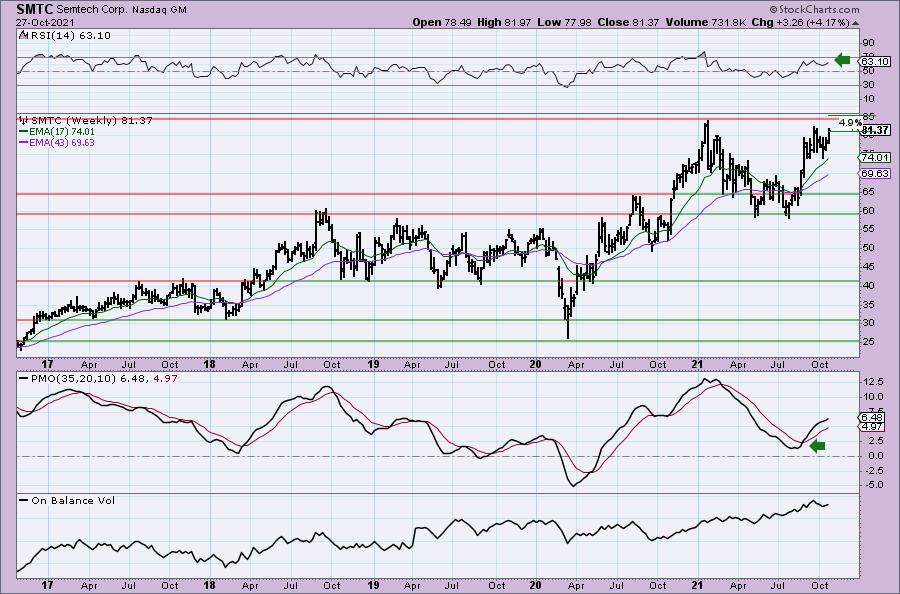Click the 74.01 EMA tag on right axis
This screenshot has height=594, width=900.
tap(875, 157)
